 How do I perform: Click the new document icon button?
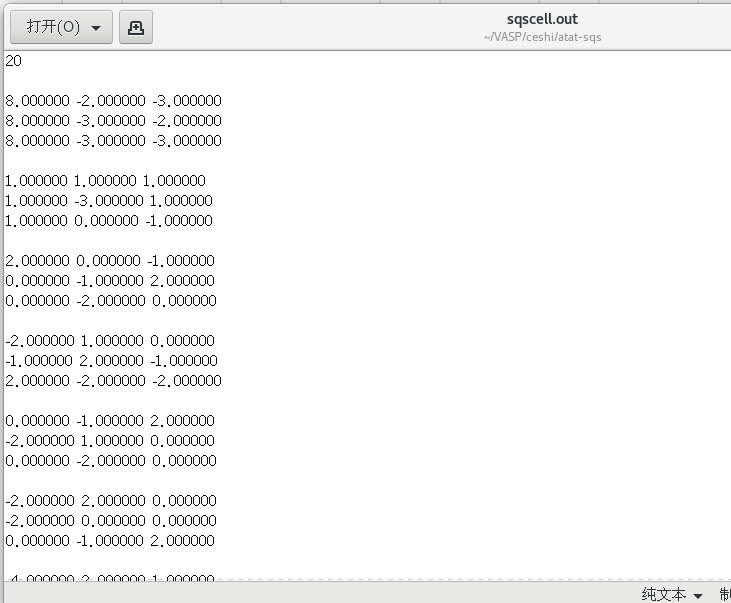(136, 27)
